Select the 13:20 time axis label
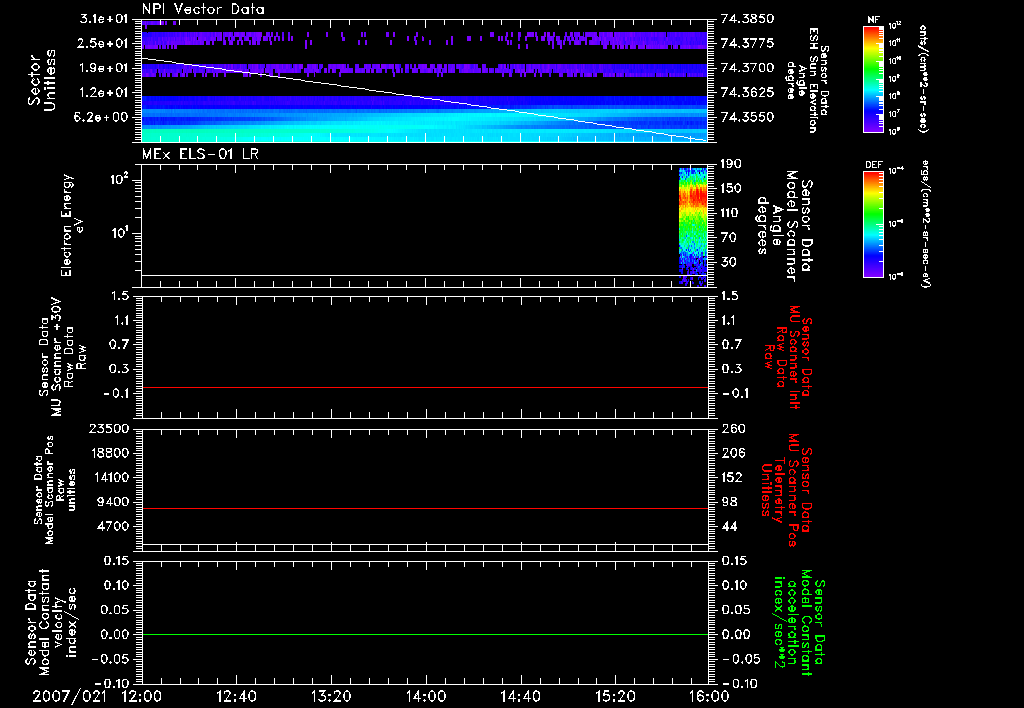1024x708 pixels. [x=331, y=695]
